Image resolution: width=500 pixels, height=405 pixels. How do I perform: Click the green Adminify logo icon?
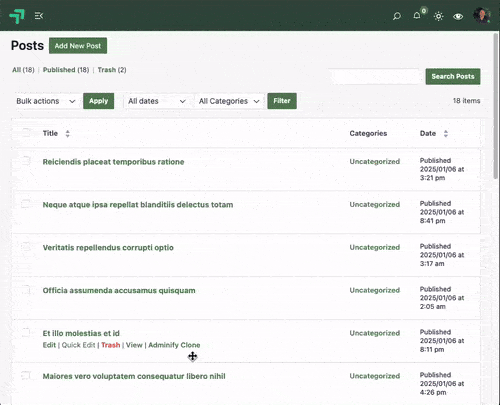pyautogui.click(x=17, y=16)
